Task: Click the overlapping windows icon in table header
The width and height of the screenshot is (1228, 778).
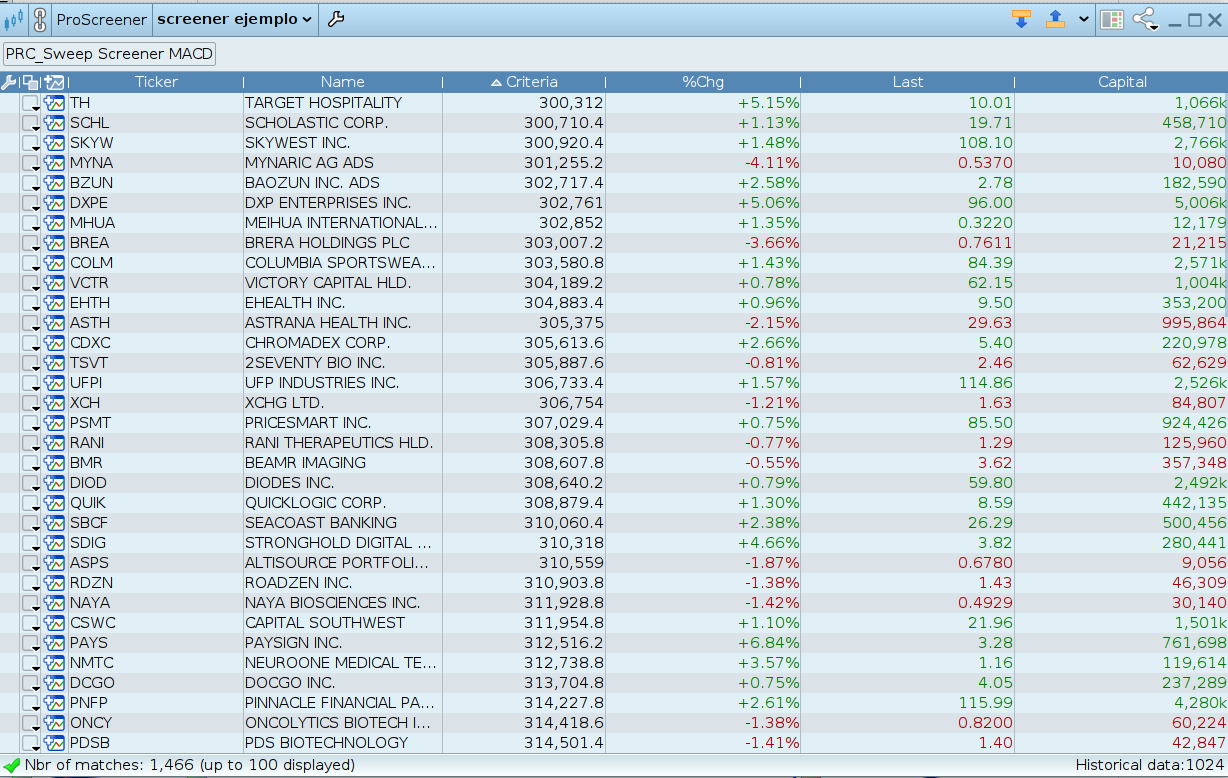Action: tap(31, 82)
